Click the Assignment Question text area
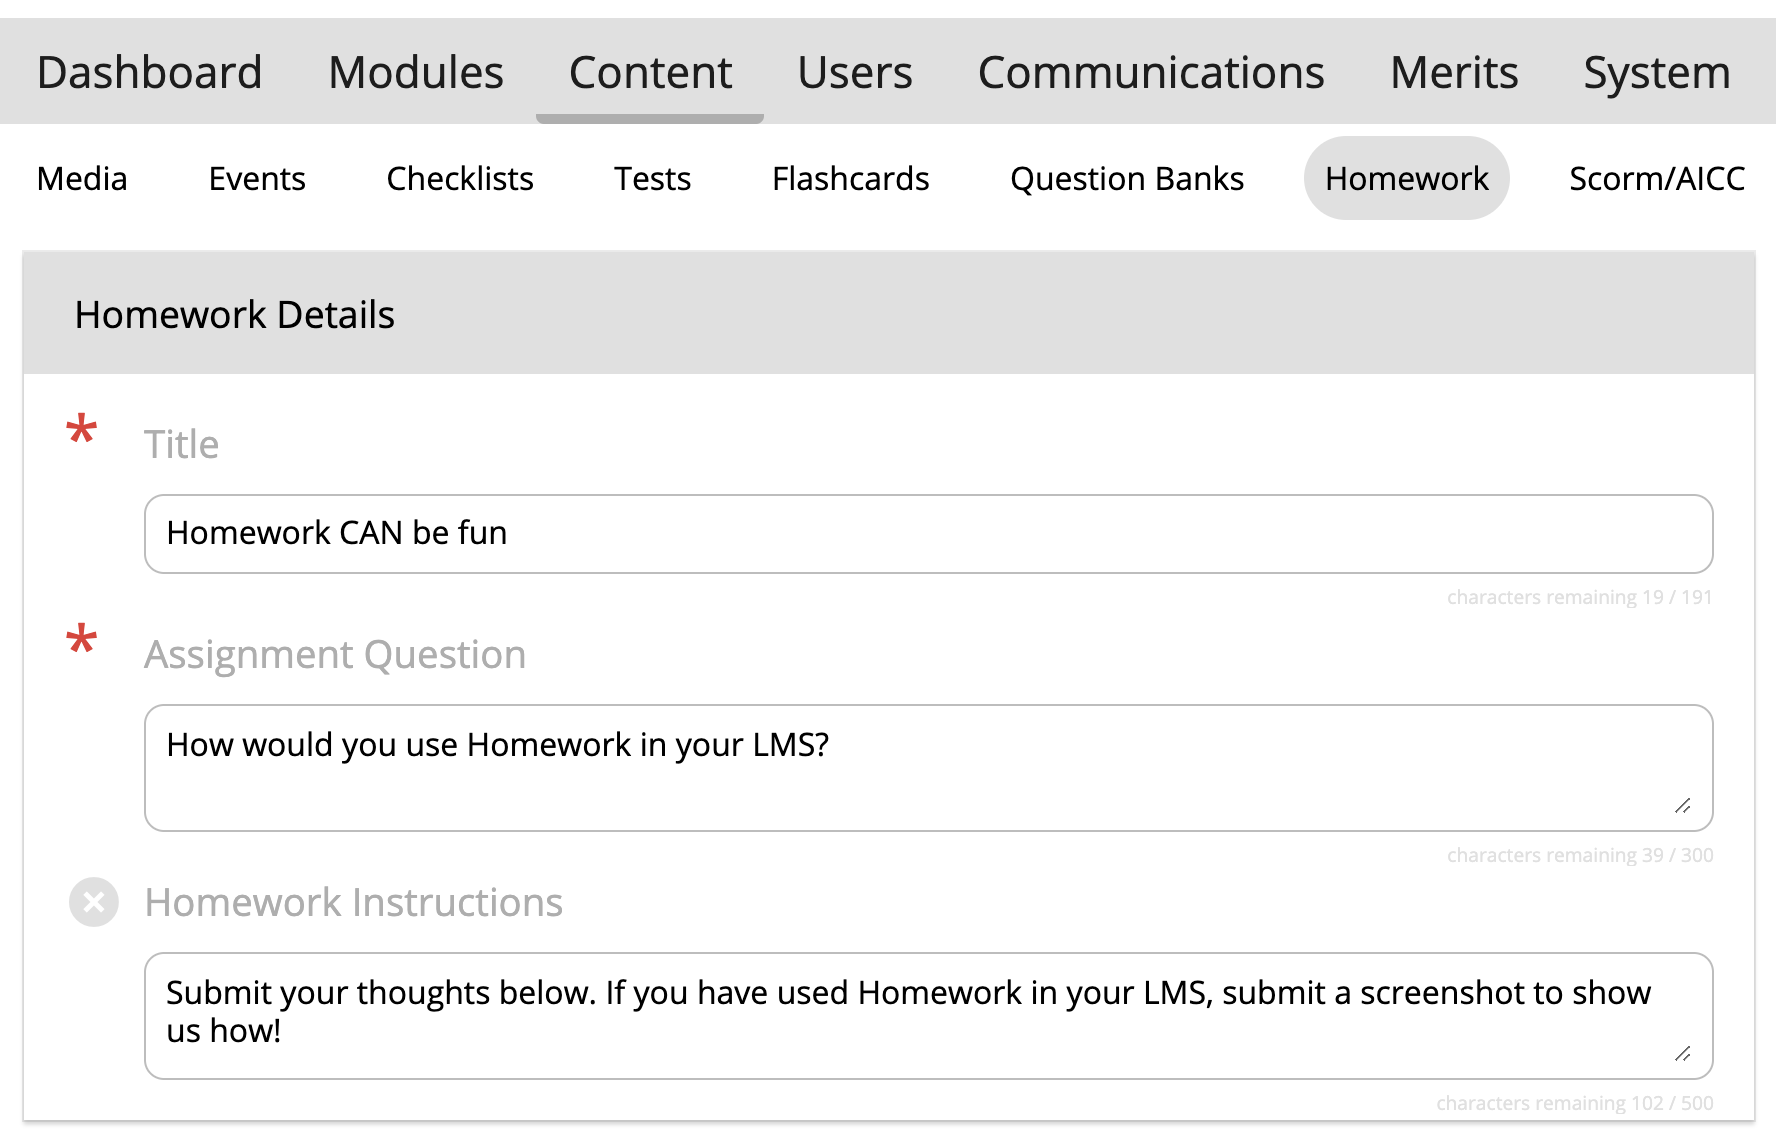Viewport: 1776px width, 1146px height. (x=929, y=768)
